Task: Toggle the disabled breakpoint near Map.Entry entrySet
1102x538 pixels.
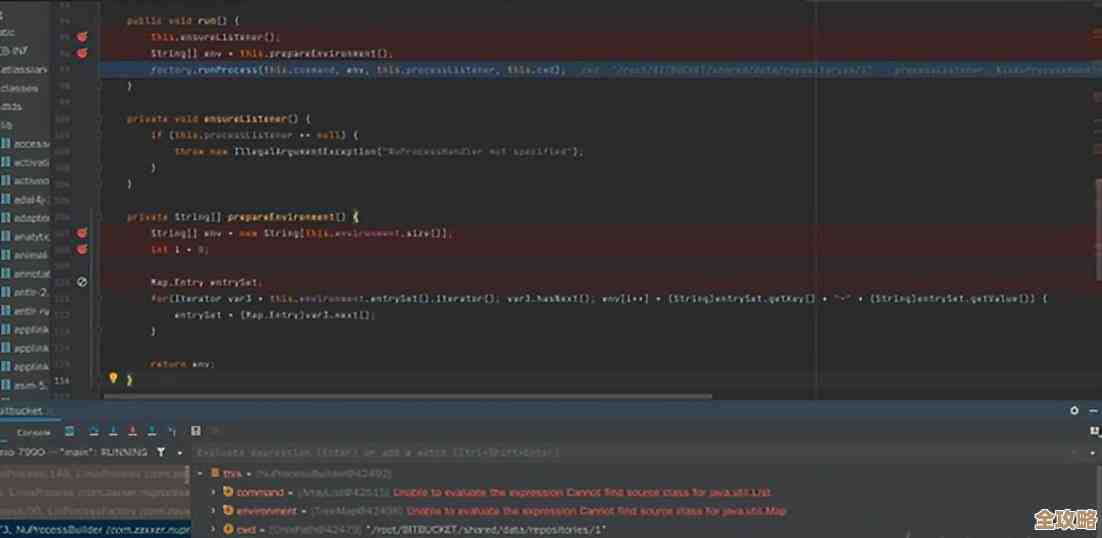Action: click(x=82, y=282)
